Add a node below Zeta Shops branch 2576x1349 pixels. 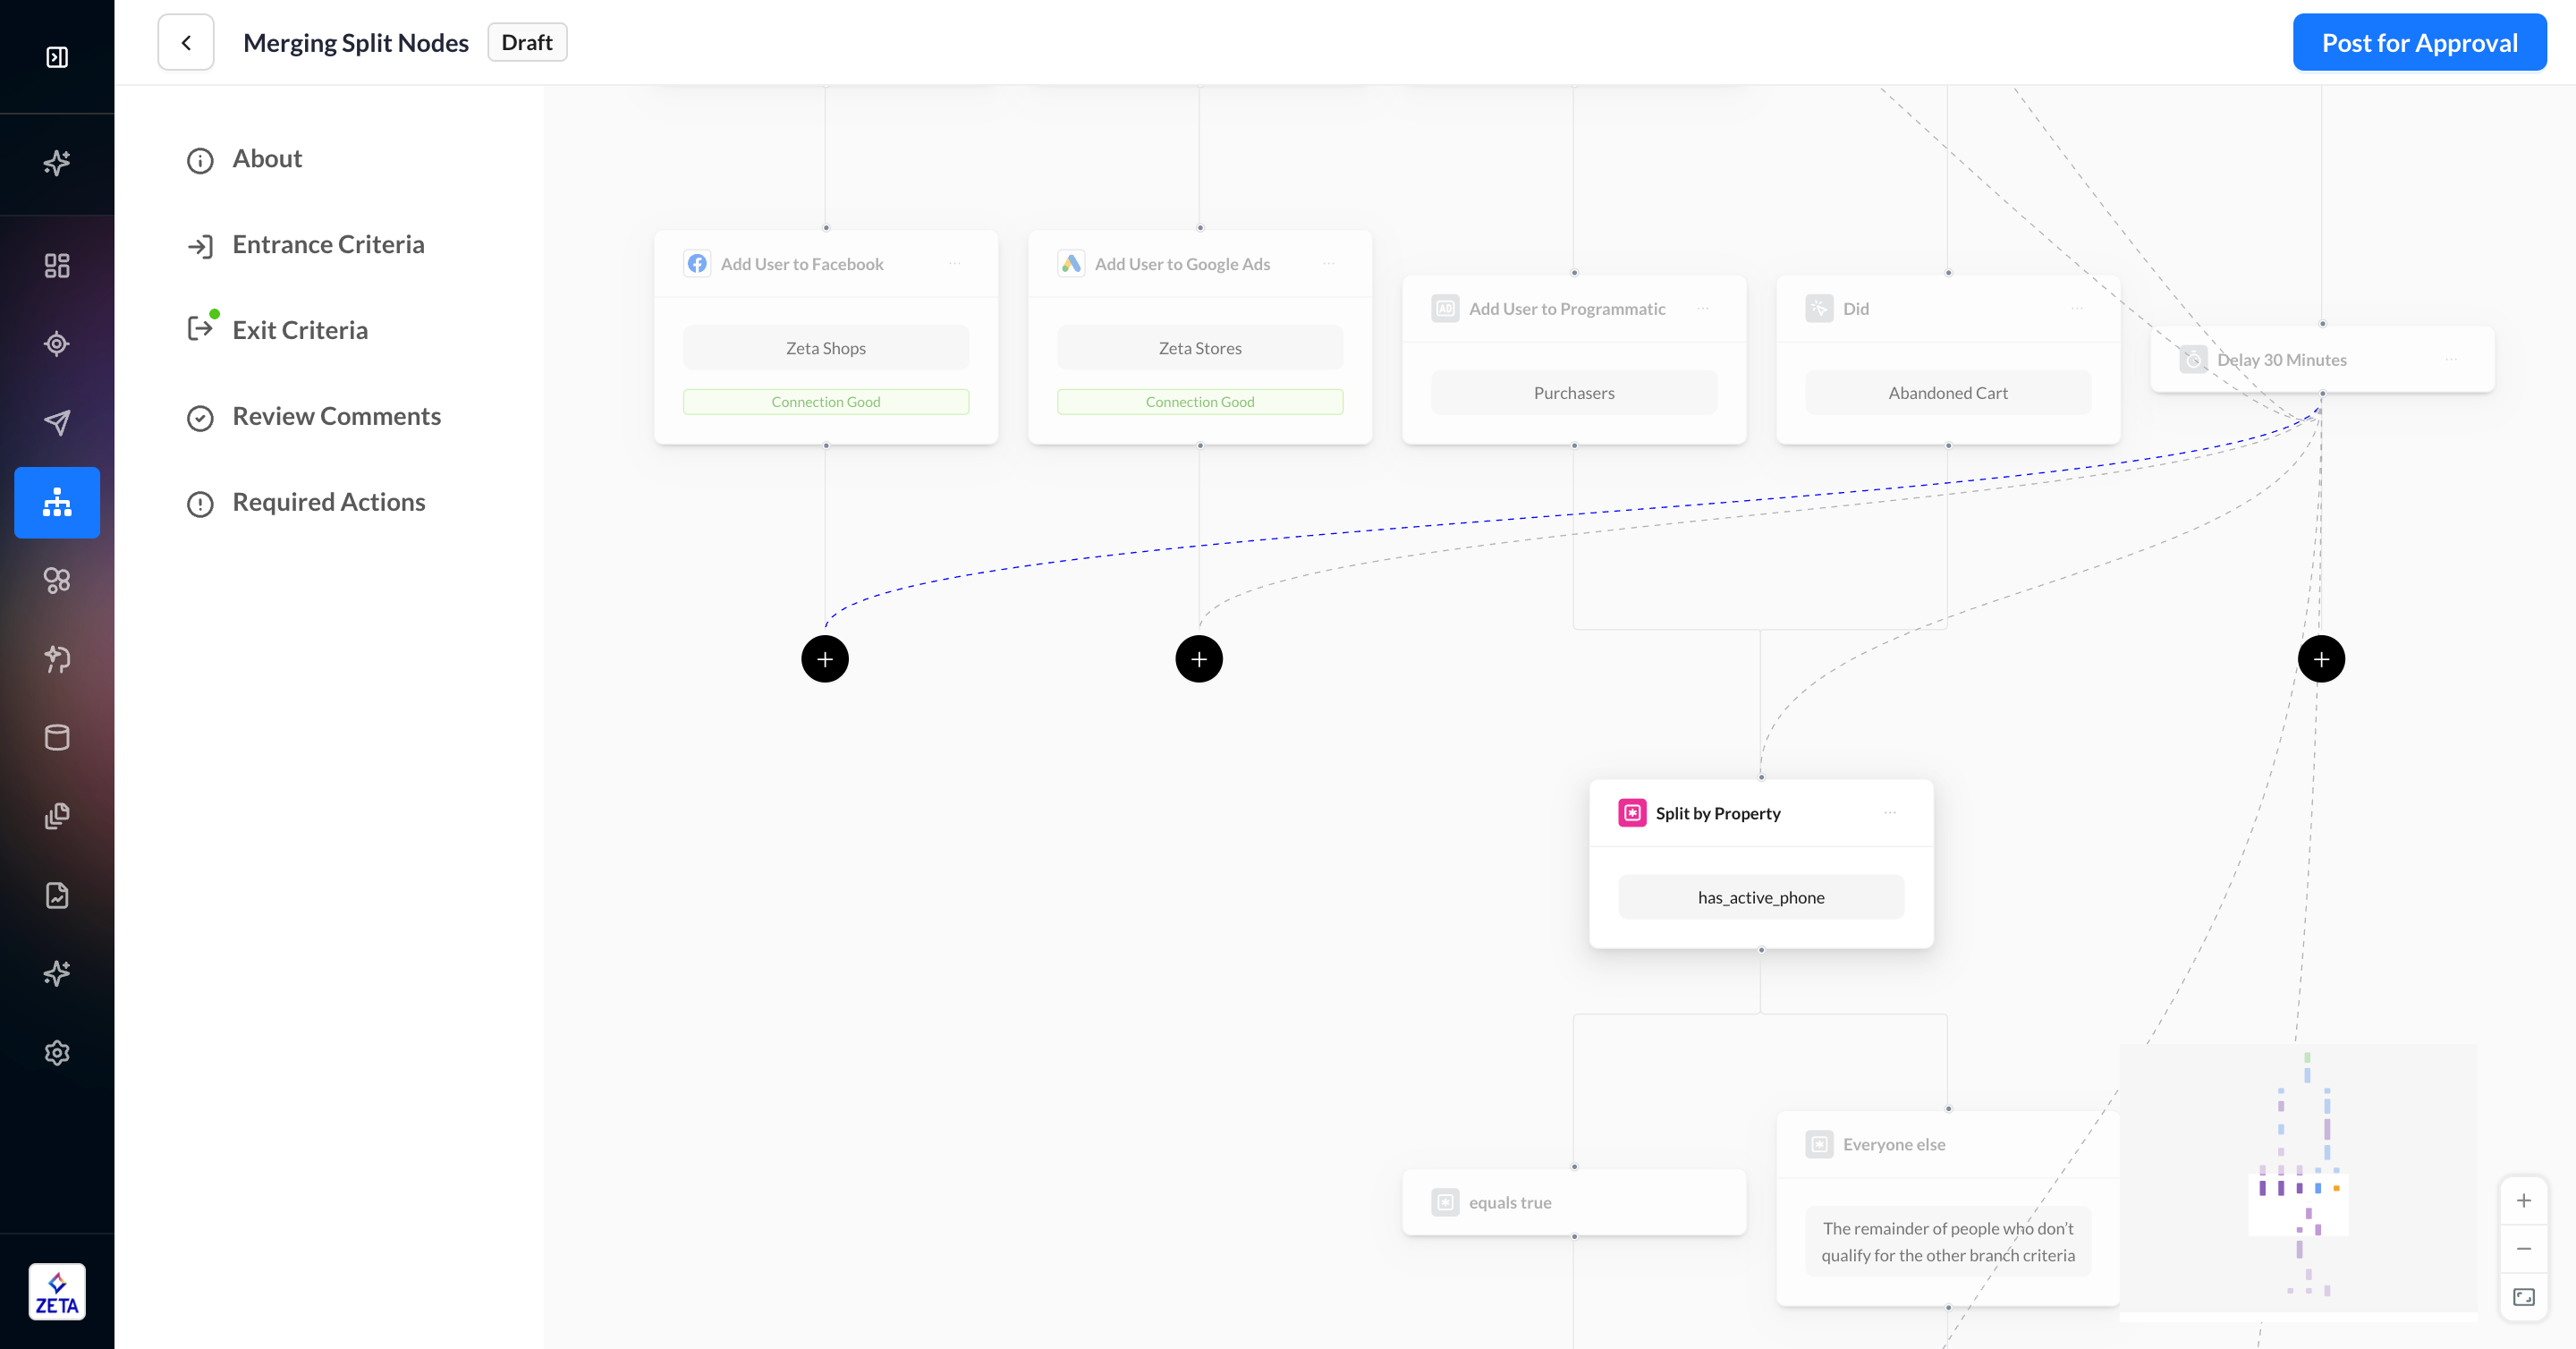point(825,659)
